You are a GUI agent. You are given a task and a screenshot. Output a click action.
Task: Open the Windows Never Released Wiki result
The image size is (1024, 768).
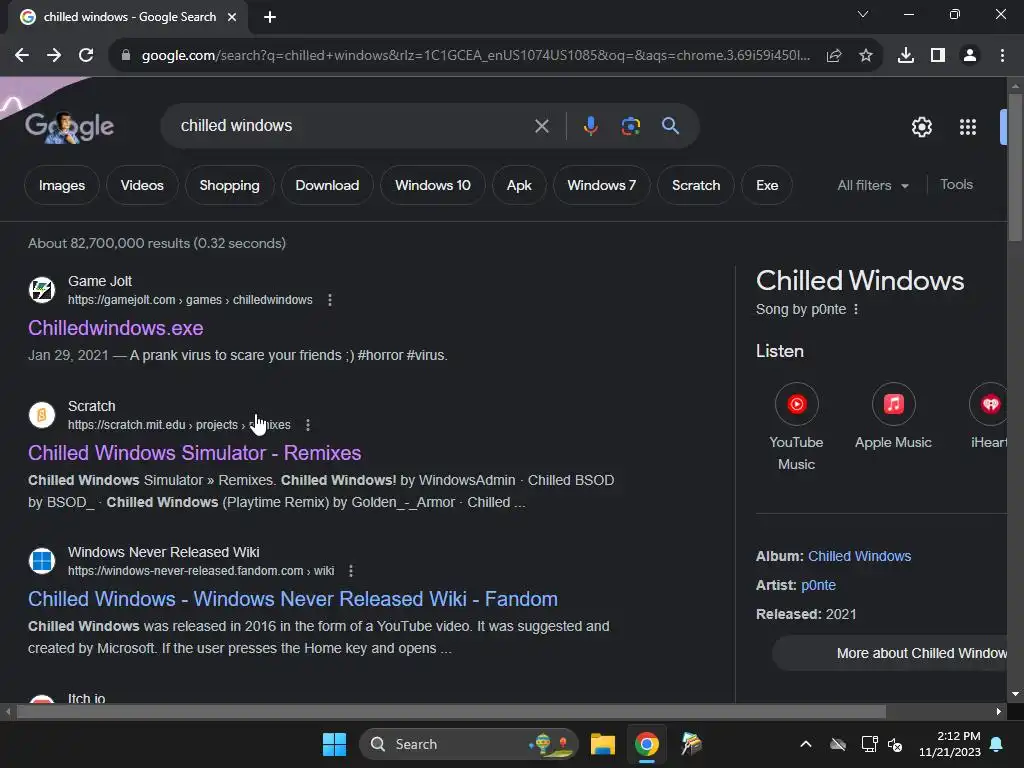(x=293, y=599)
